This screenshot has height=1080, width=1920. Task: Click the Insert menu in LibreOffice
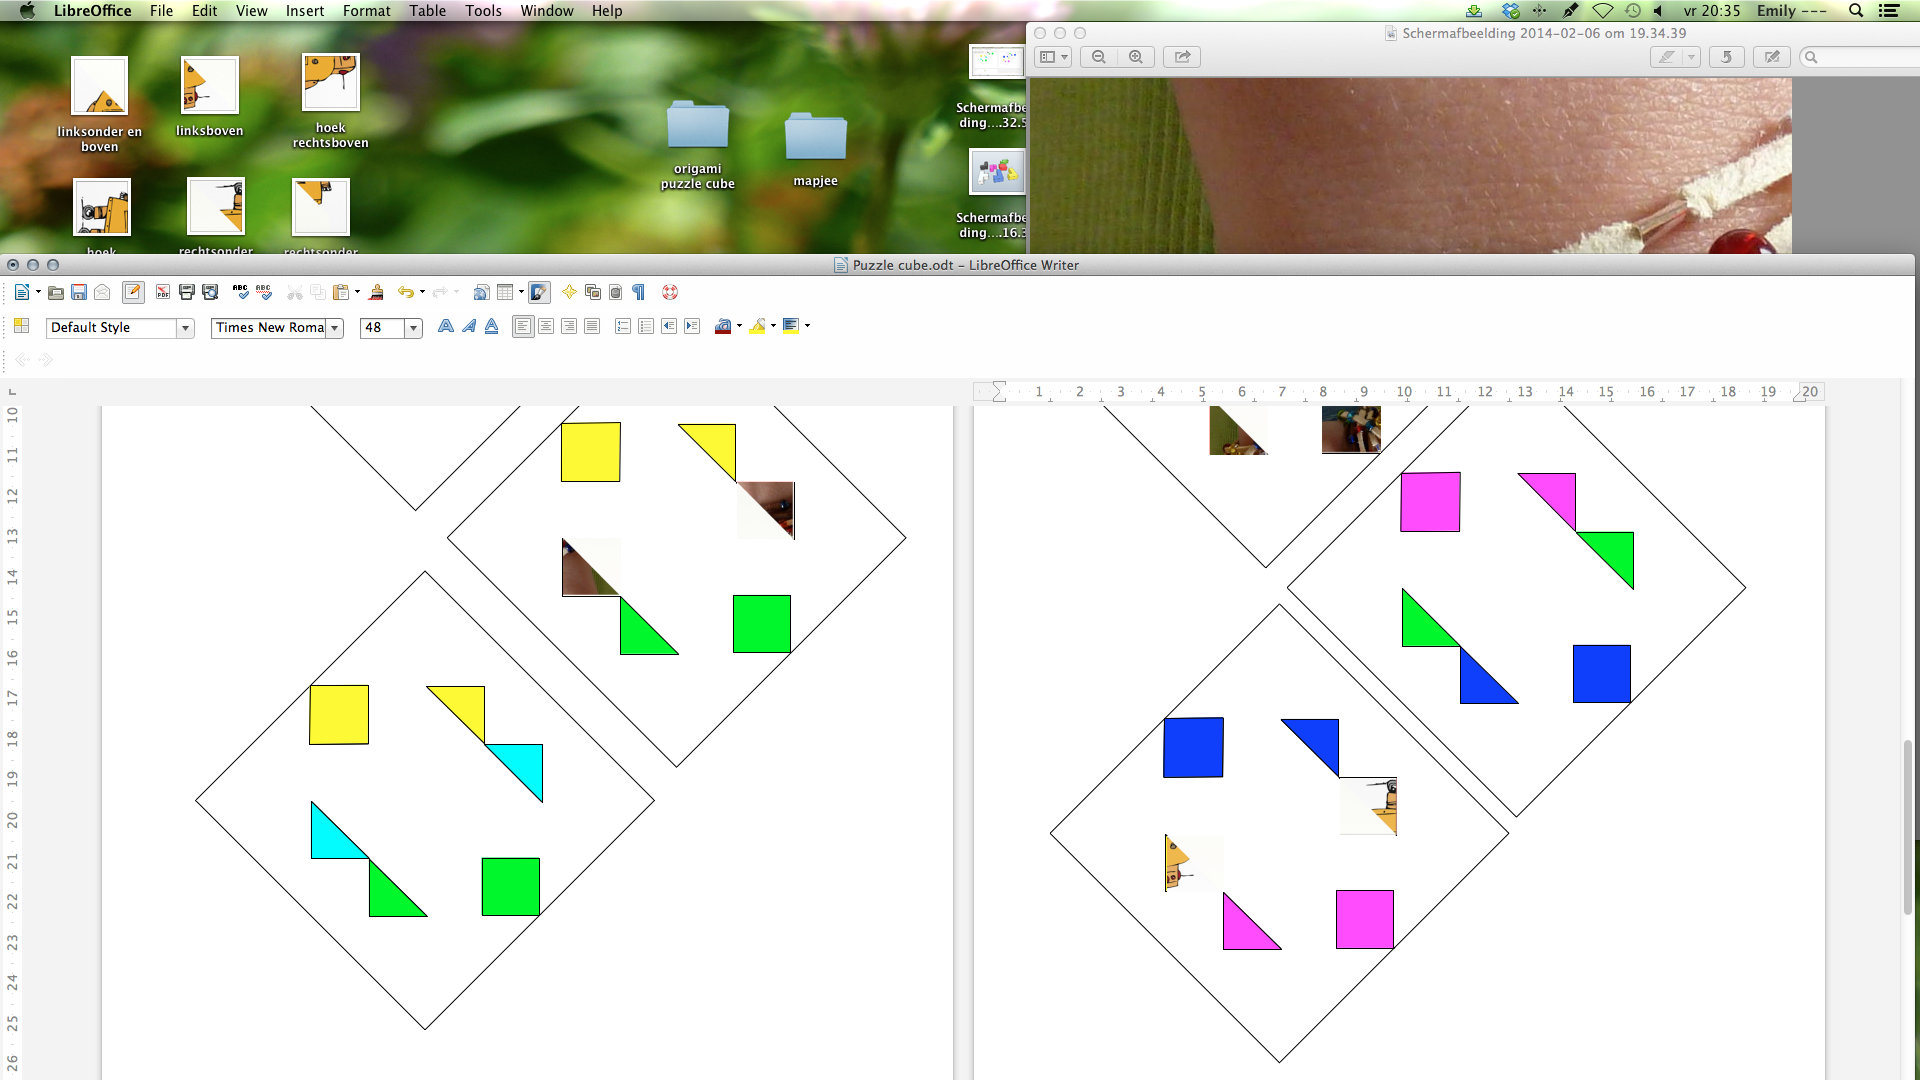click(x=305, y=11)
